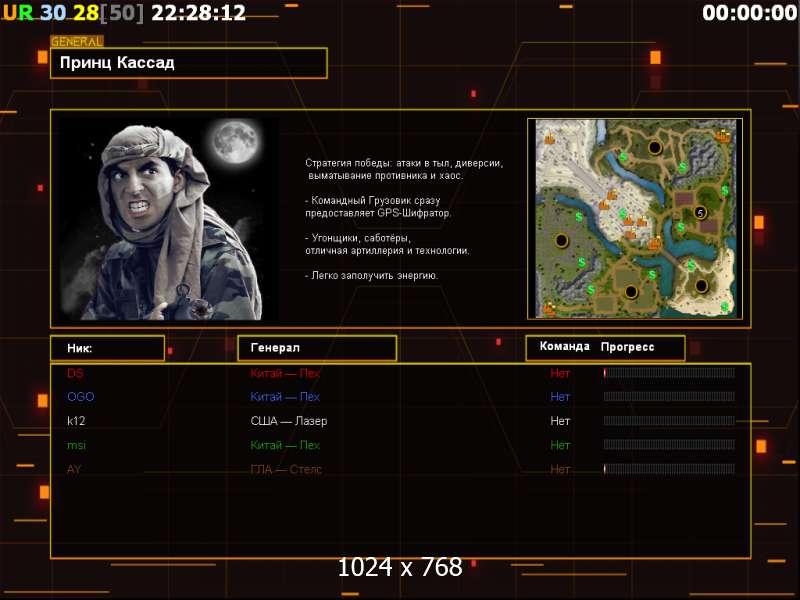Select the black circle marker at minimap's bottom center

pos(631,292)
